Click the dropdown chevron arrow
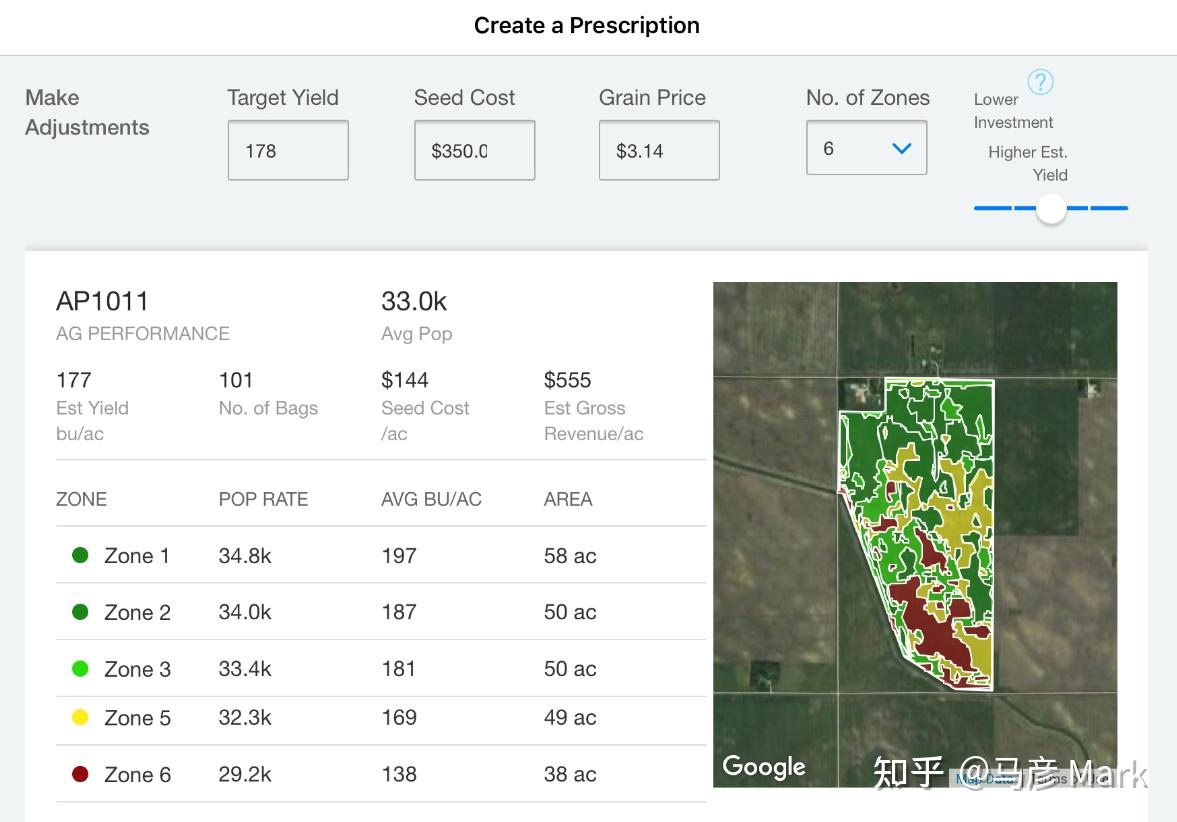Screen dimensions: 1177x822 coord(901,149)
